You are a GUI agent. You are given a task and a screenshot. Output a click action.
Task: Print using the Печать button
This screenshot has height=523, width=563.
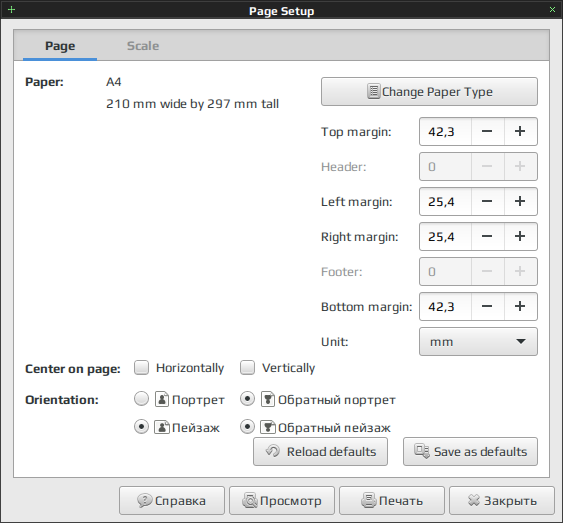click(392, 500)
